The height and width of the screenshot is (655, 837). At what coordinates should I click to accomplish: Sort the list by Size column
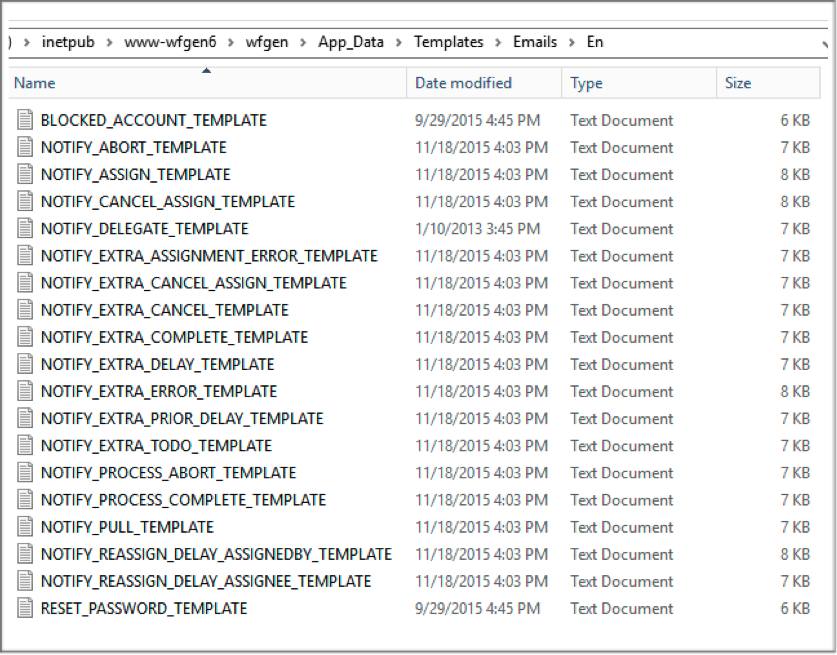[x=738, y=83]
